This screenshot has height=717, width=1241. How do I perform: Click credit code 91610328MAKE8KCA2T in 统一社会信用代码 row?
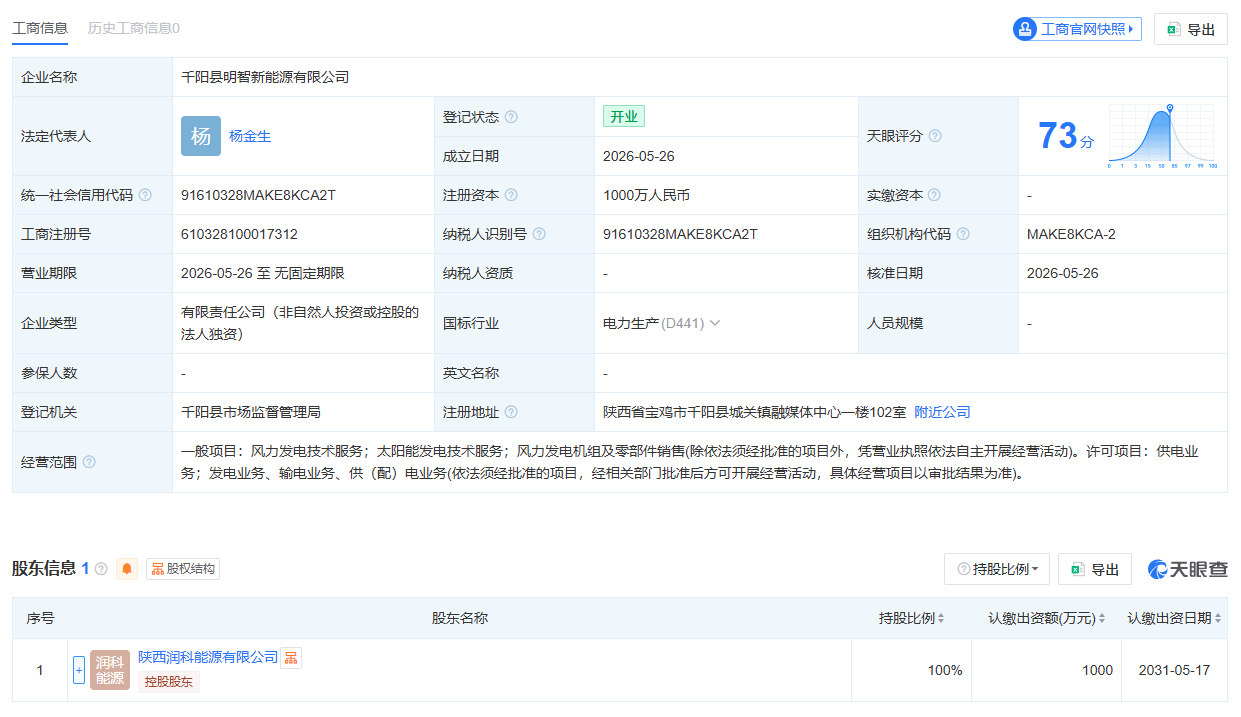[258, 195]
